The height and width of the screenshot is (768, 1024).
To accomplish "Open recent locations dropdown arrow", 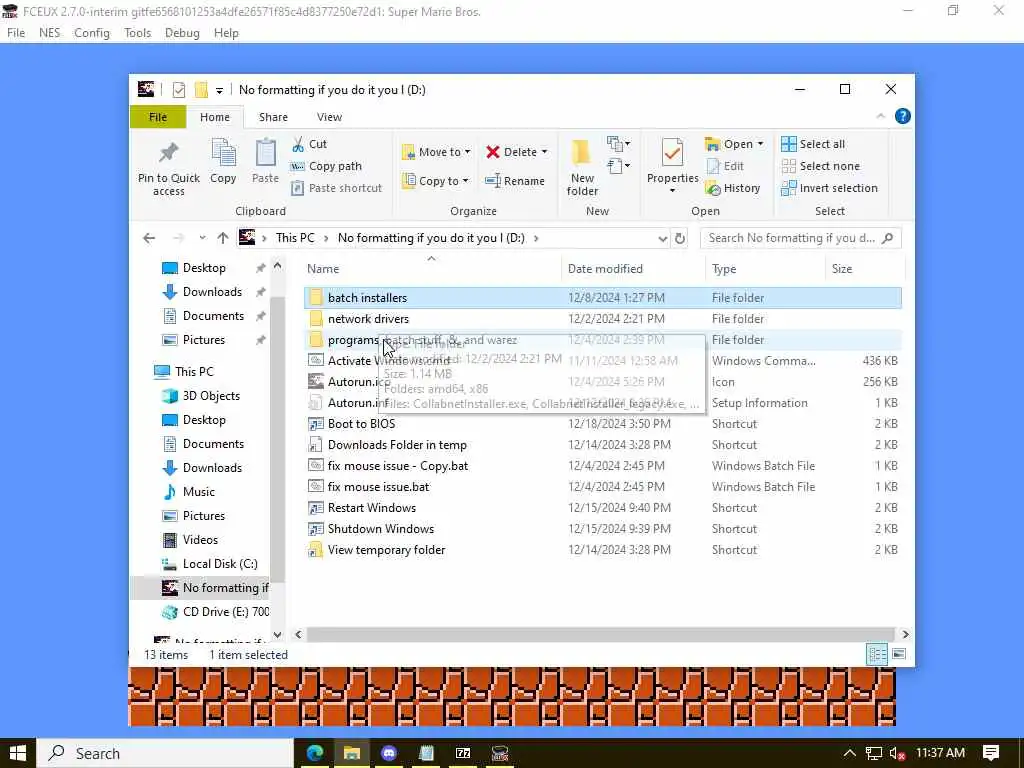I will coord(202,238).
